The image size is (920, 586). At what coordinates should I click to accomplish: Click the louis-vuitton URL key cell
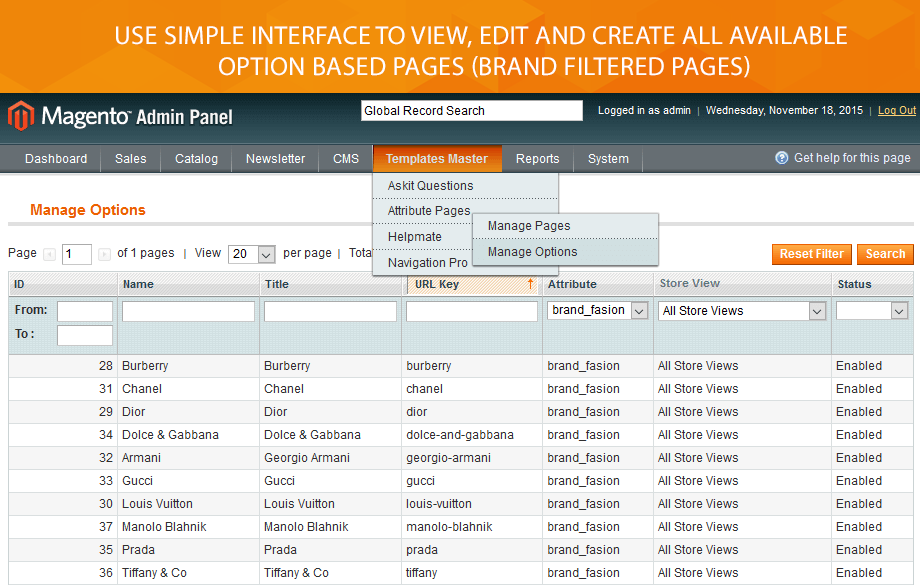pyautogui.click(x=472, y=504)
